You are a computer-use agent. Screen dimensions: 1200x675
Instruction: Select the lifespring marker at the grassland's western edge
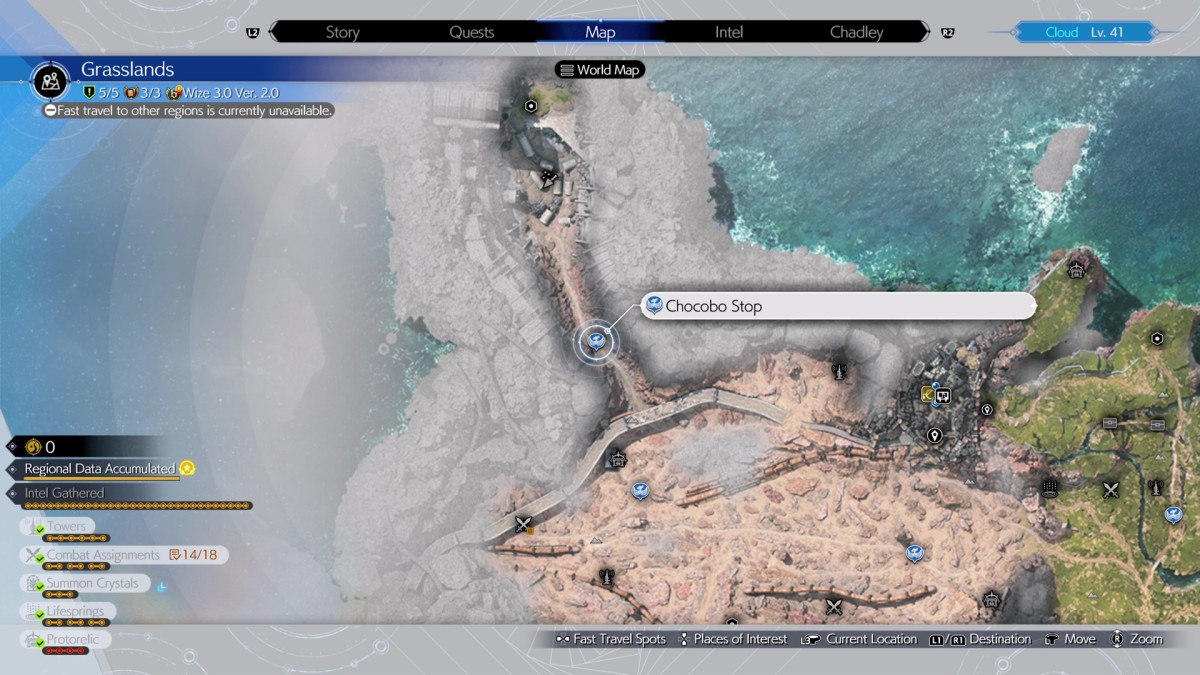tap(1049, 488)
